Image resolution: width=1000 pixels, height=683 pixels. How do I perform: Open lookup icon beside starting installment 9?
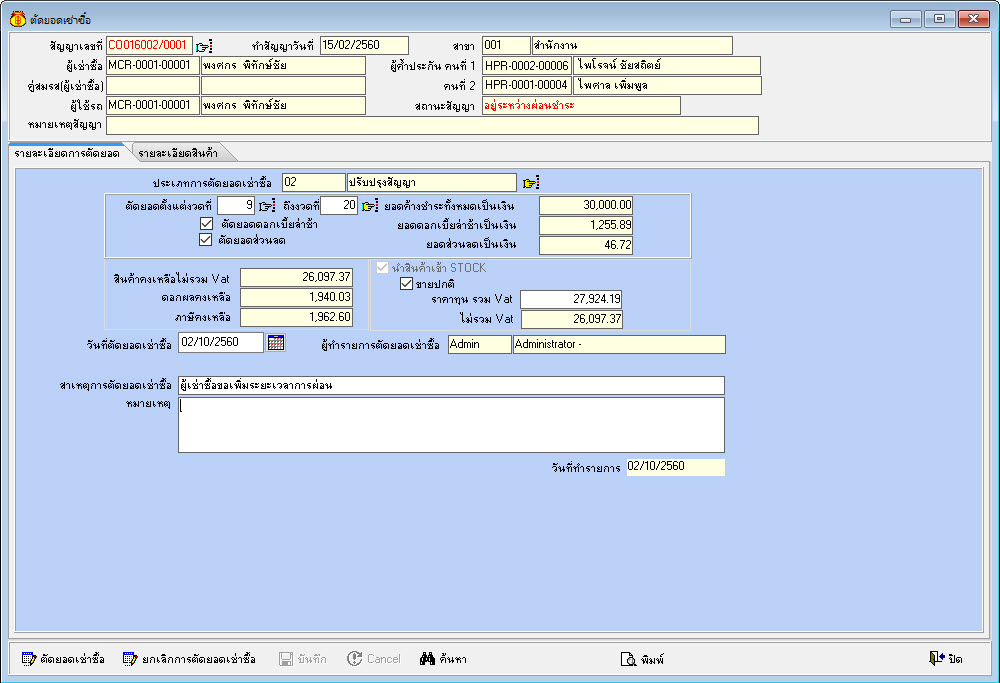pyautogui.click(x=267, y=206)
